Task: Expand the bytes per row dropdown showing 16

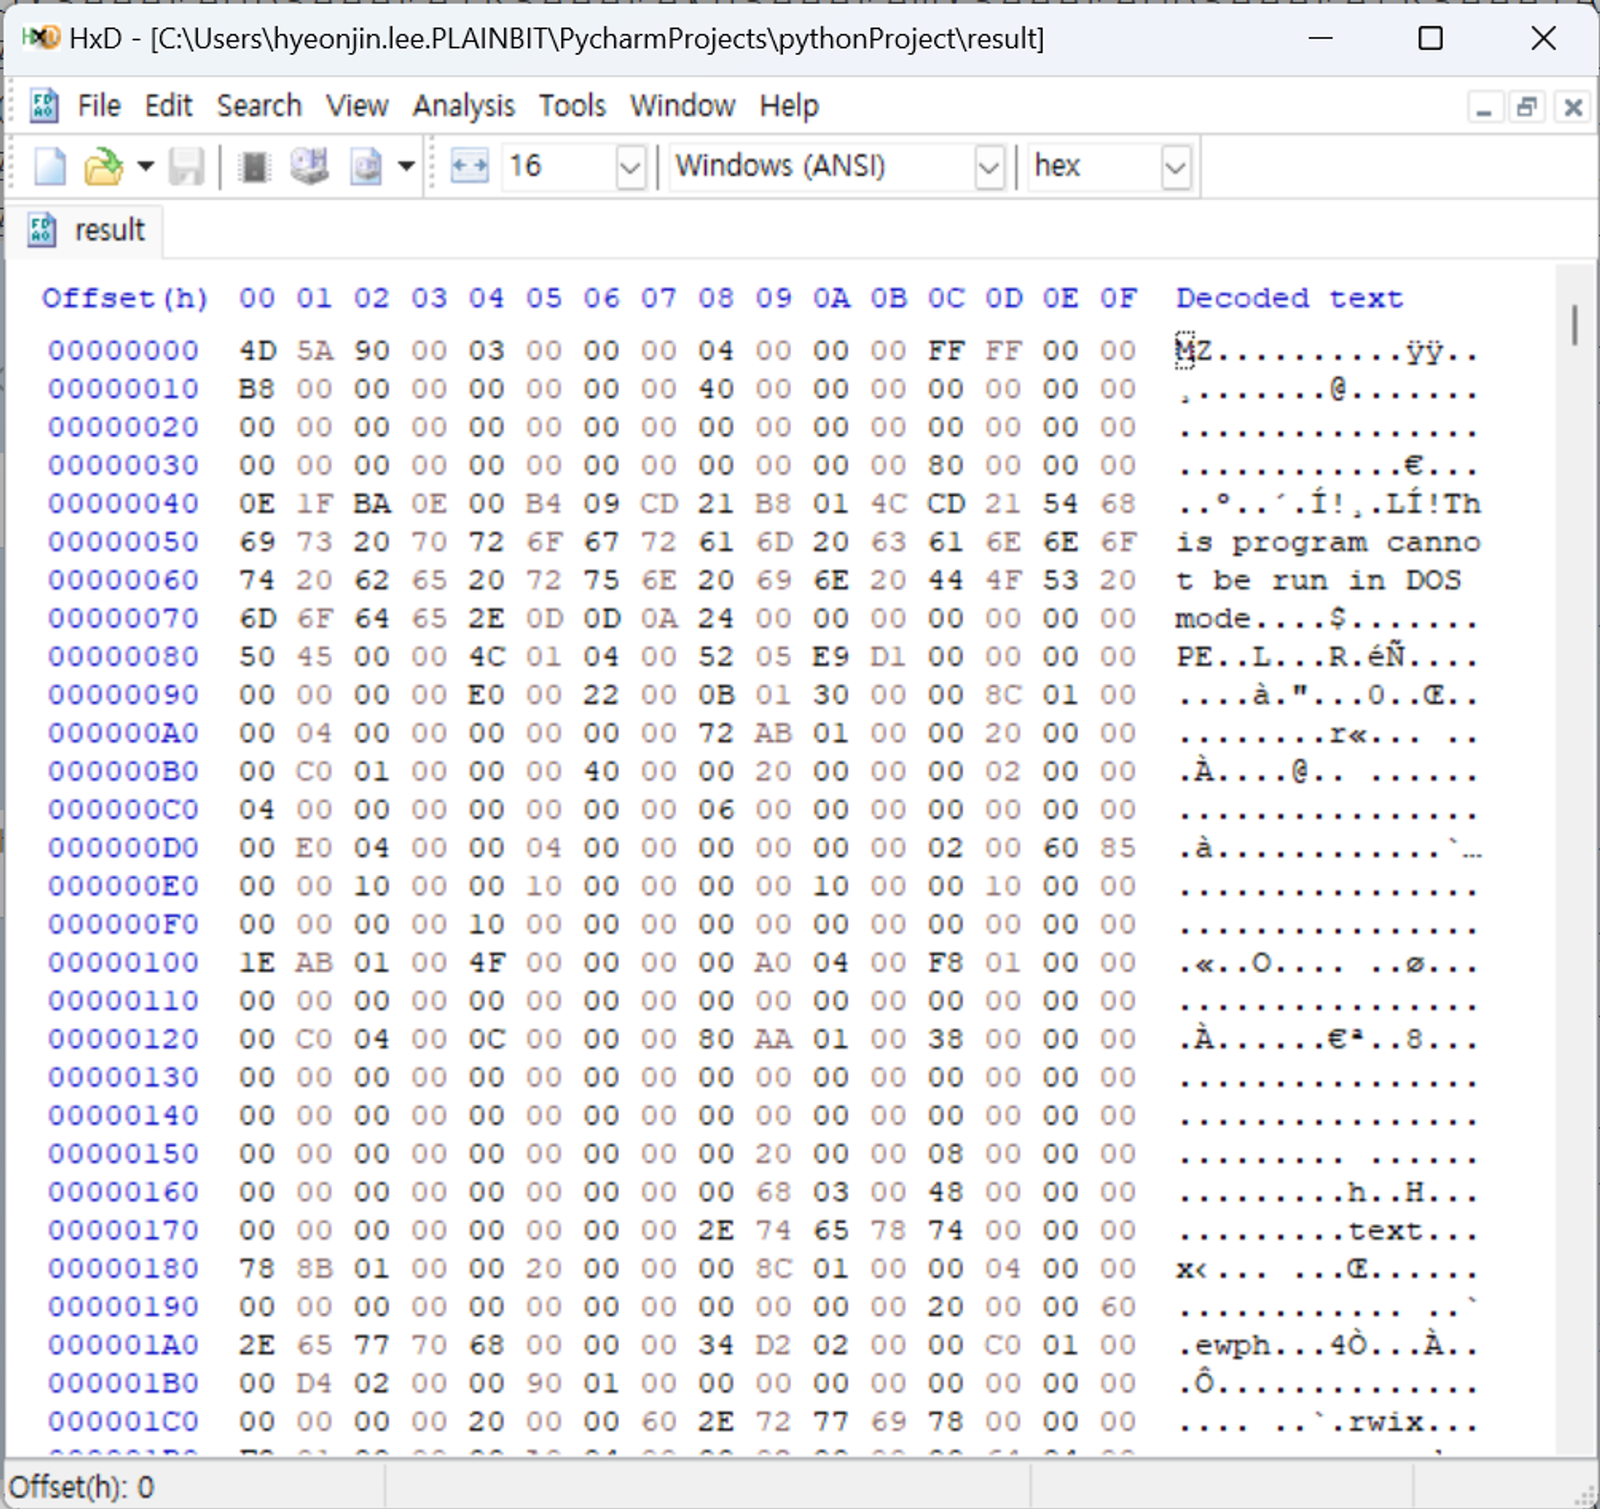Action: (x=630, y=167)
